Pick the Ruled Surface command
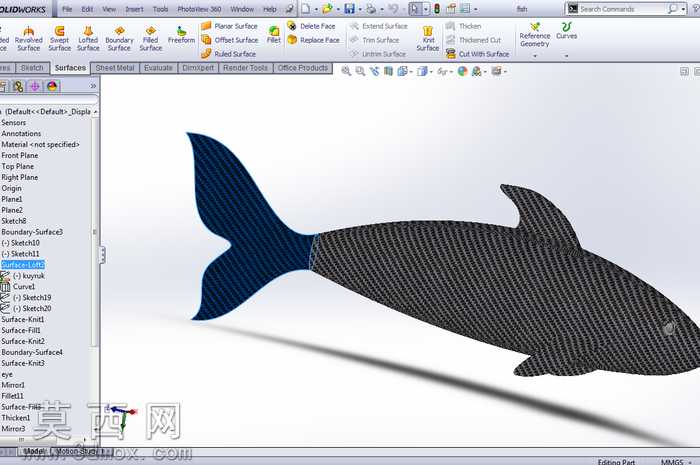 (x=228, y=54)
